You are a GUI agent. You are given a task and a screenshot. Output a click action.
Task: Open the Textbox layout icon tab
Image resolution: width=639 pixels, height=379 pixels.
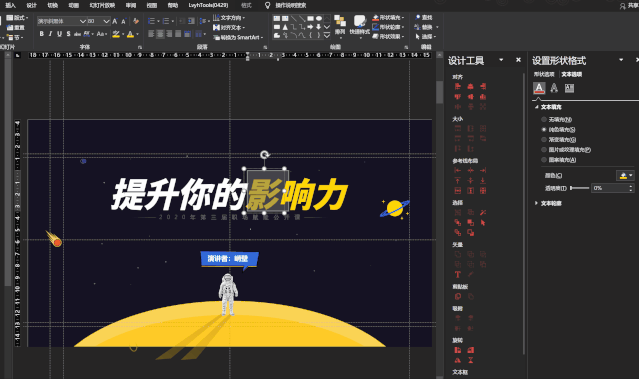(569, 88)
